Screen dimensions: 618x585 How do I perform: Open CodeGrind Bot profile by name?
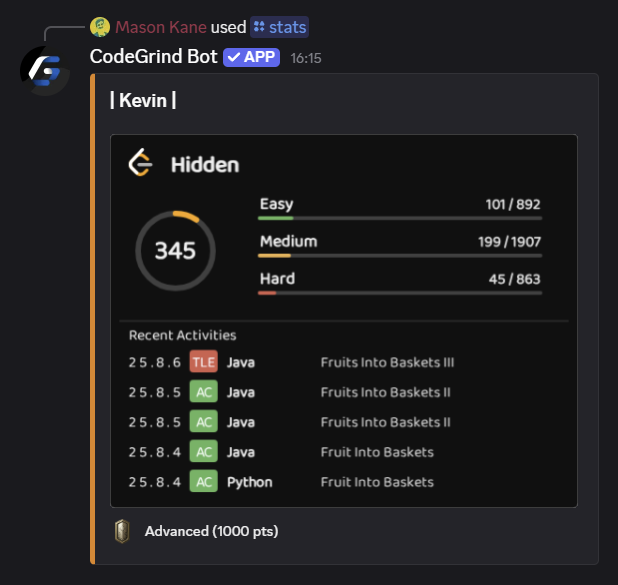153,57
